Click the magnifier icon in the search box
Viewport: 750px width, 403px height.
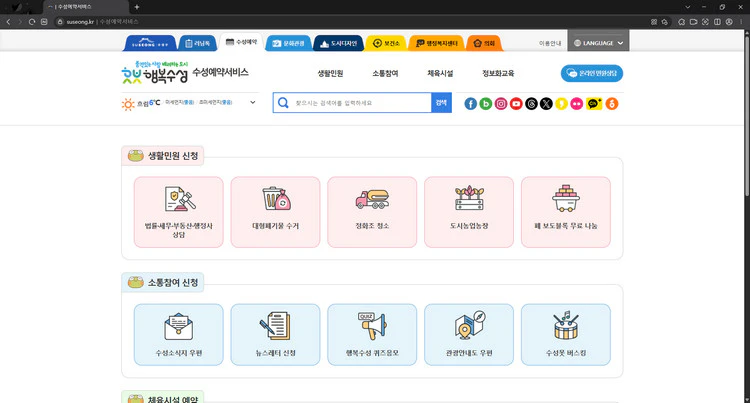(283, 103)
